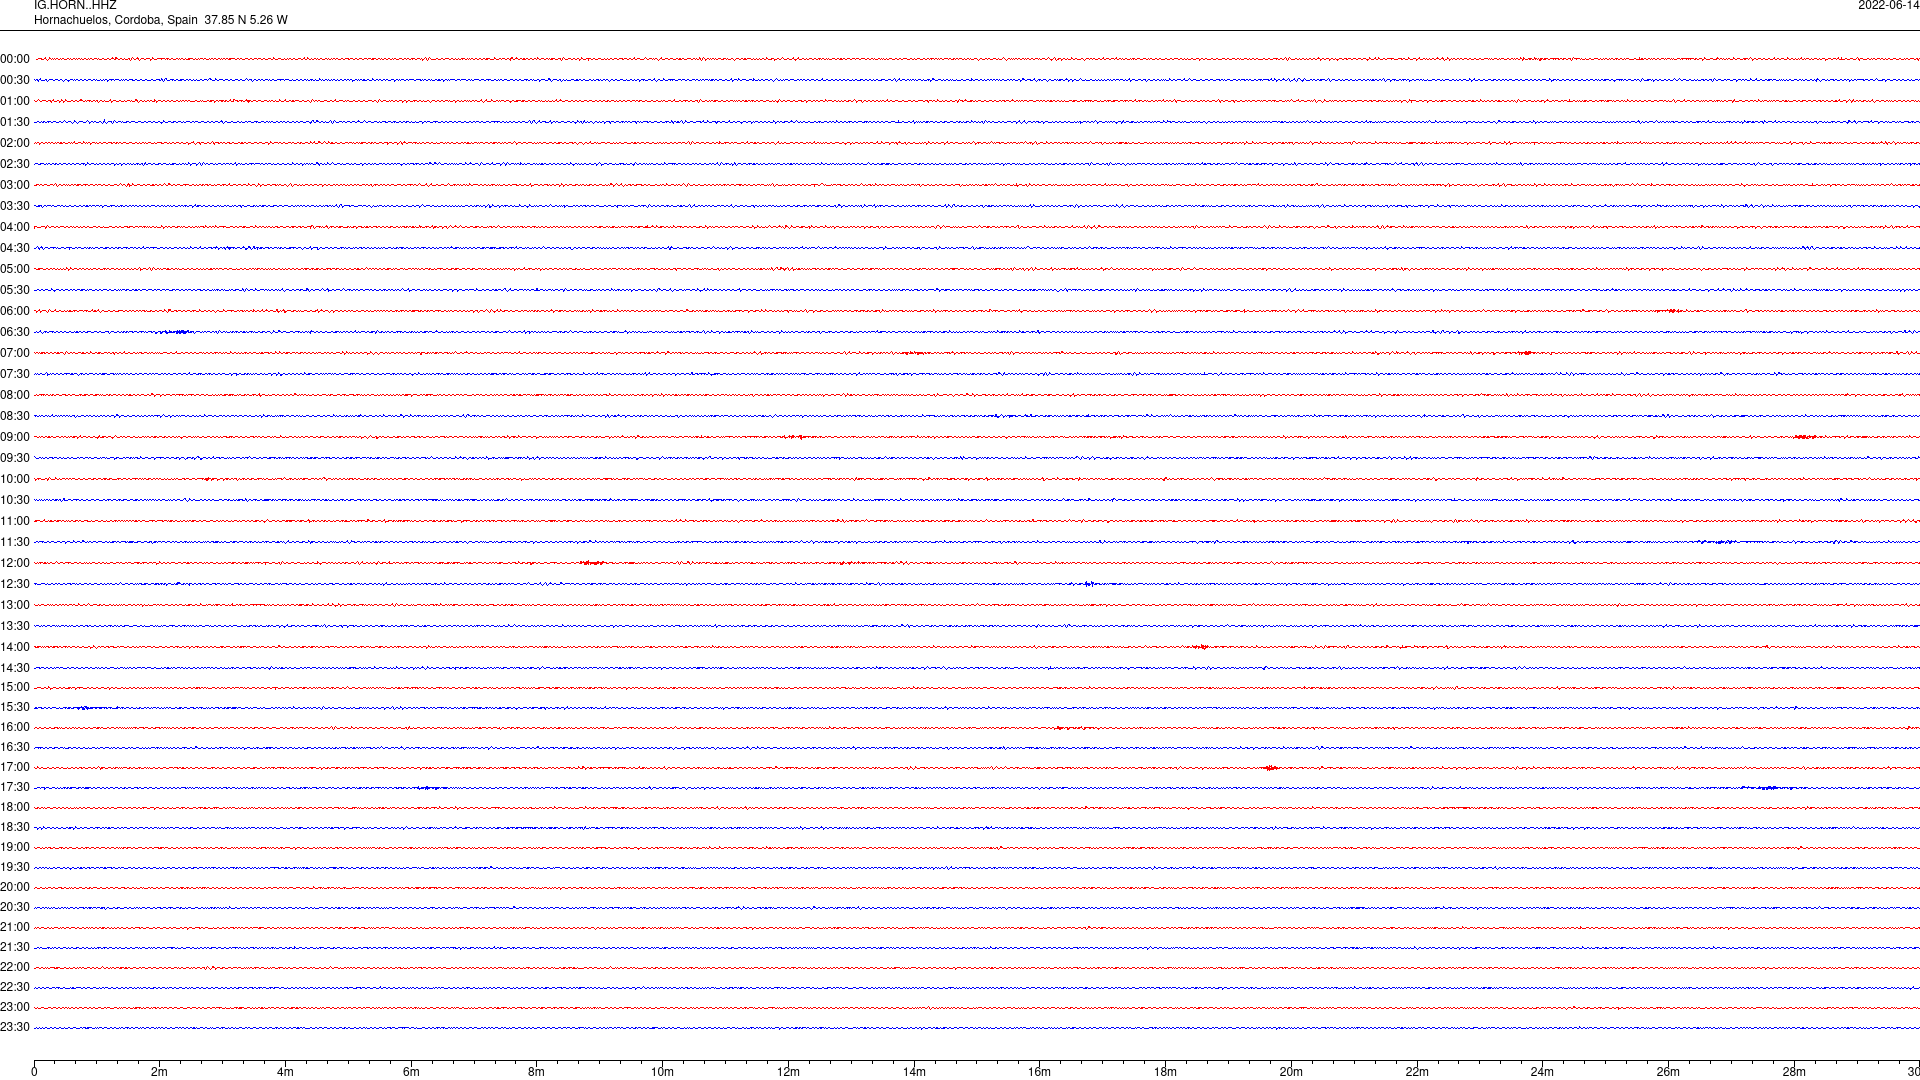Select the 04:00 time row label
This screenshot has height=1080, width=1920.
15,227
